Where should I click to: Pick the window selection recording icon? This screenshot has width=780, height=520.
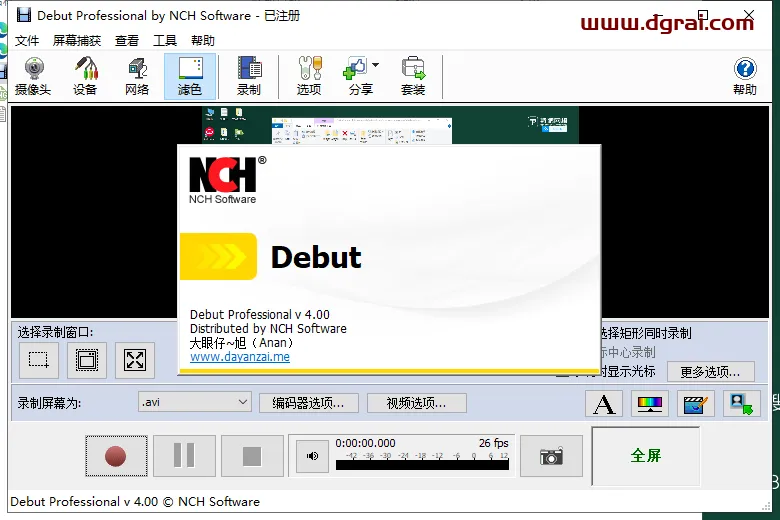87,360
